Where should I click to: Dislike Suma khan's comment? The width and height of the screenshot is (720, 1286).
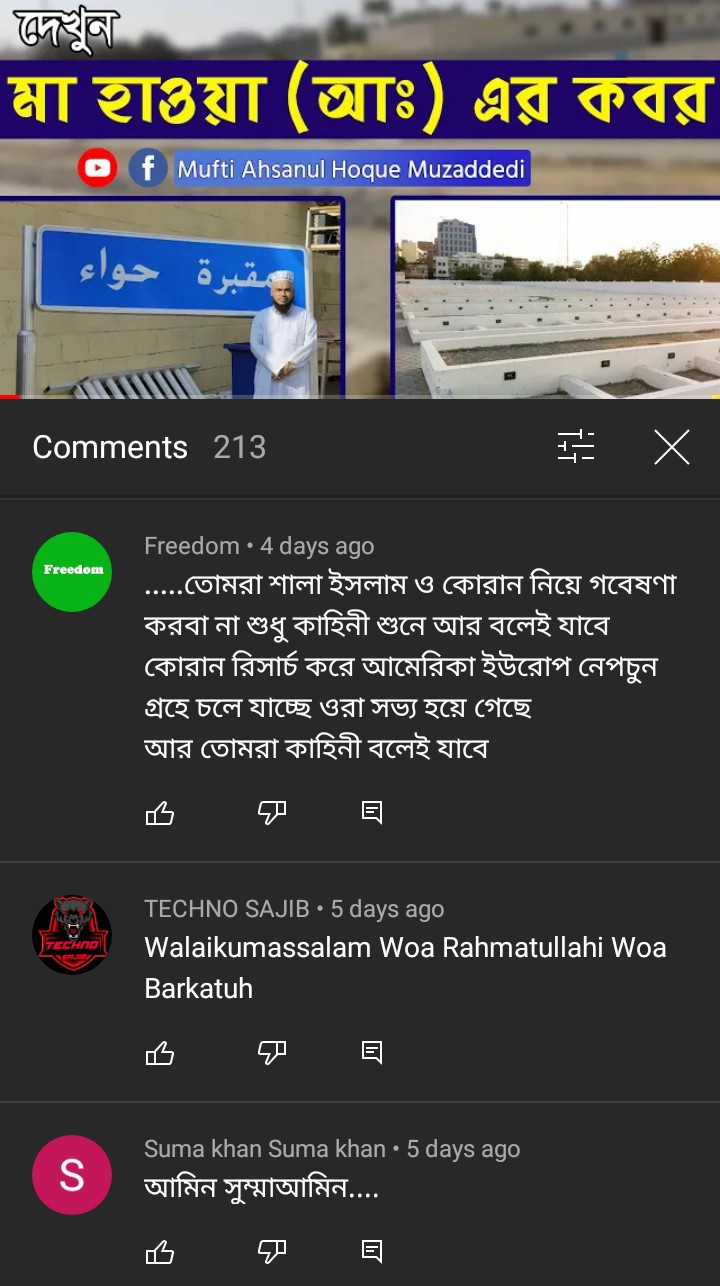pyautogui.click(x=272, y=1251)
